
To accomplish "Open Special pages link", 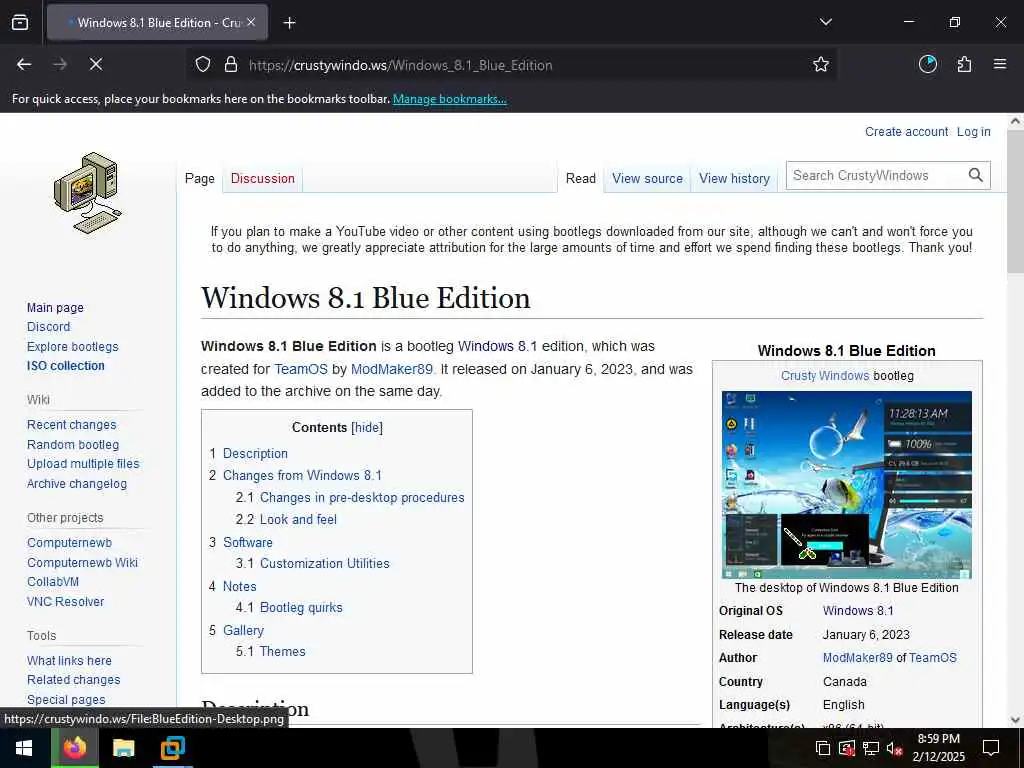I will (66, 699).
